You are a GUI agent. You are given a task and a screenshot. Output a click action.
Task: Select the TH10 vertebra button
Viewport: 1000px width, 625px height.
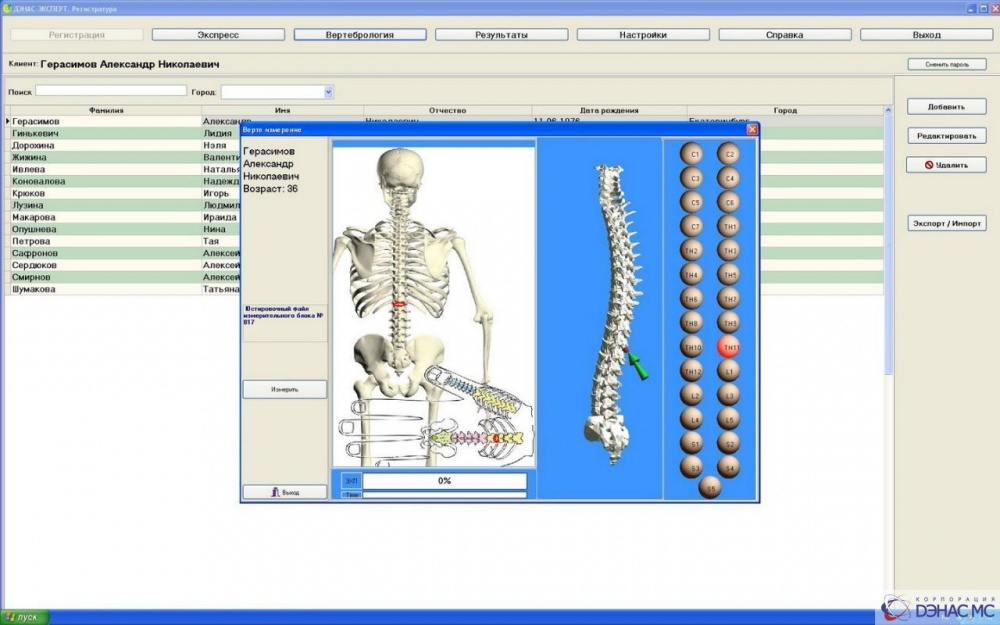[691, 347]
